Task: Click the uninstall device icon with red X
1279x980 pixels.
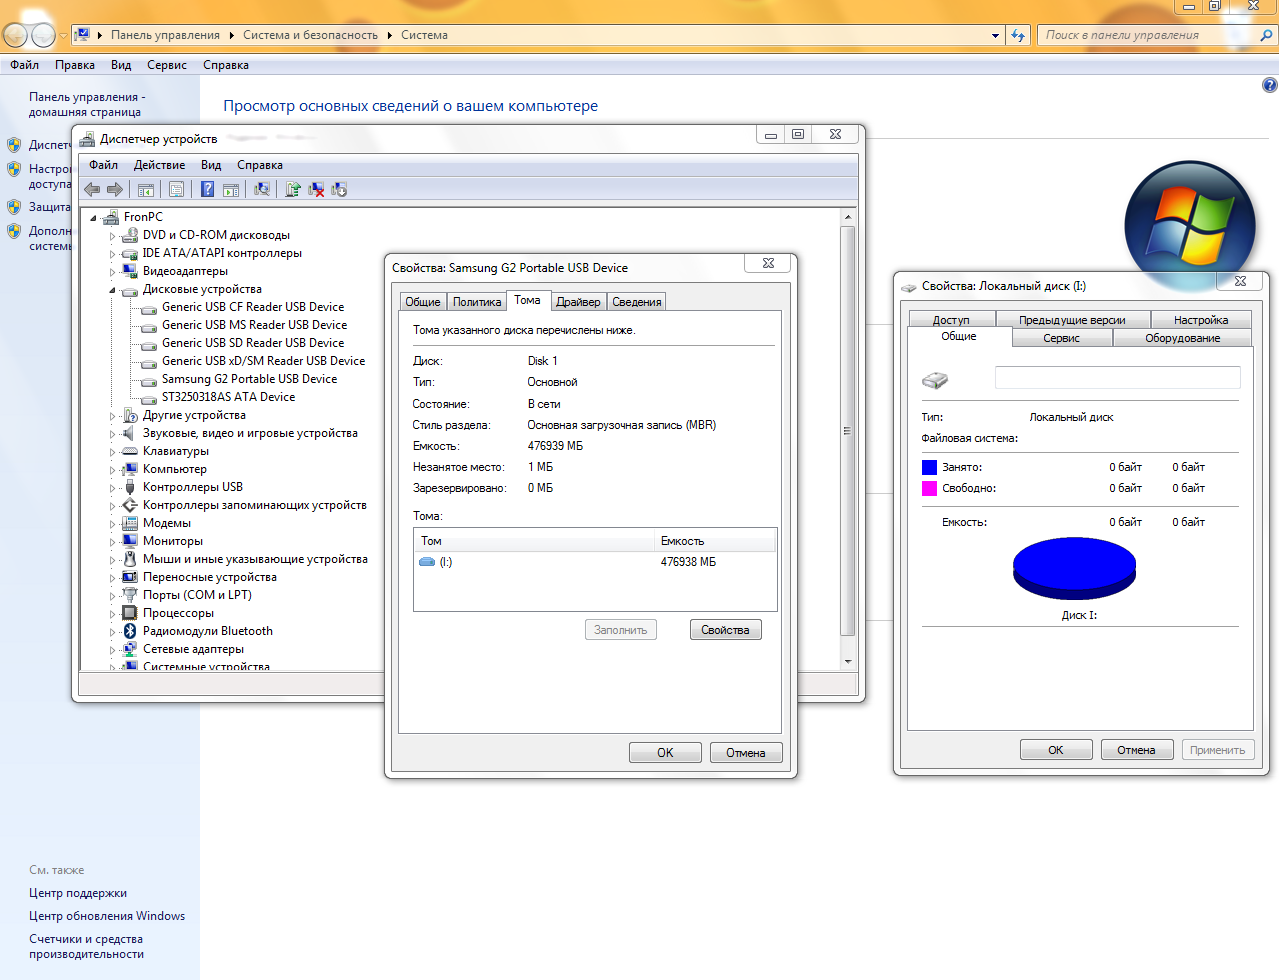Action: coord(316,189)
